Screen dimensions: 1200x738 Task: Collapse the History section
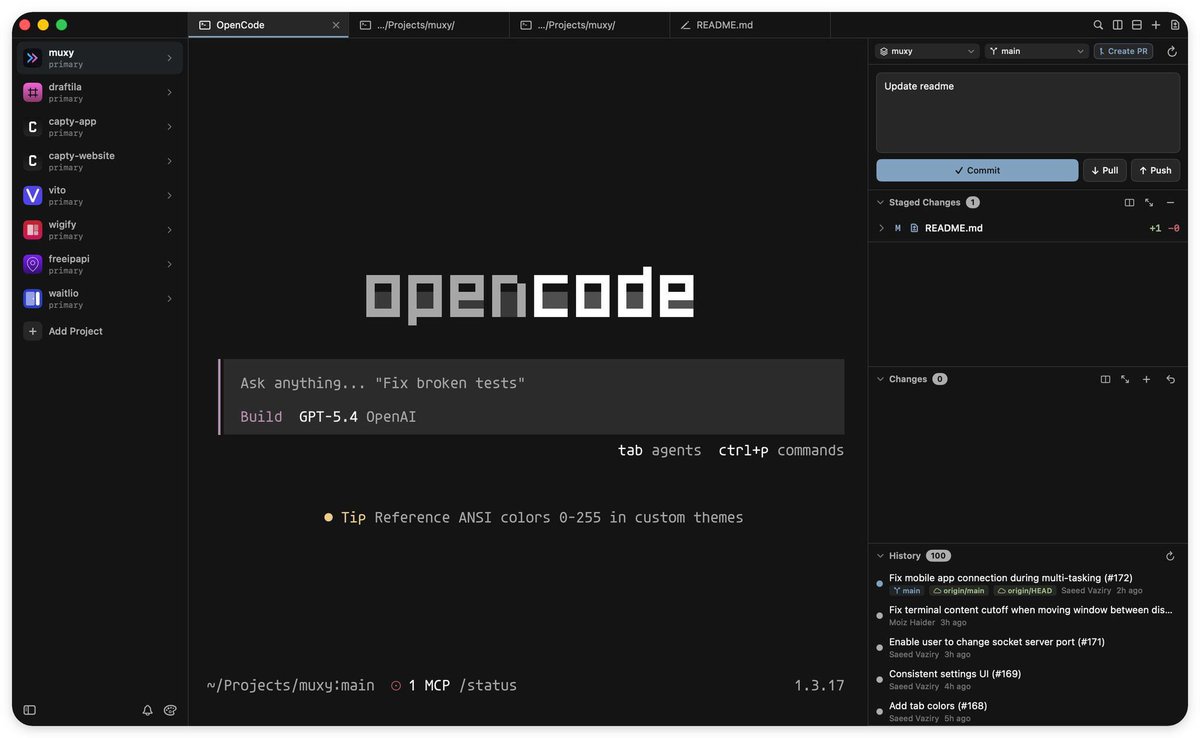tap(880, 556)
